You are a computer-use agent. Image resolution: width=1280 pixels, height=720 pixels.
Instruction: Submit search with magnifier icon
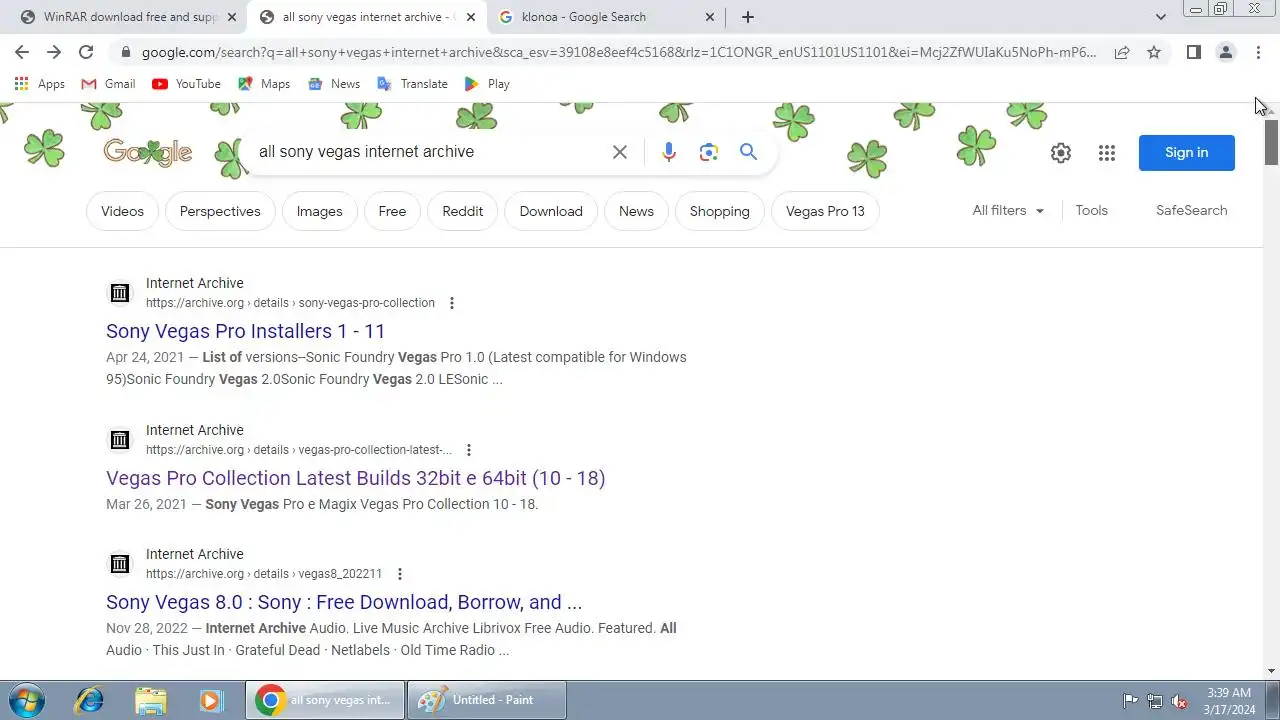click(748, 152)
